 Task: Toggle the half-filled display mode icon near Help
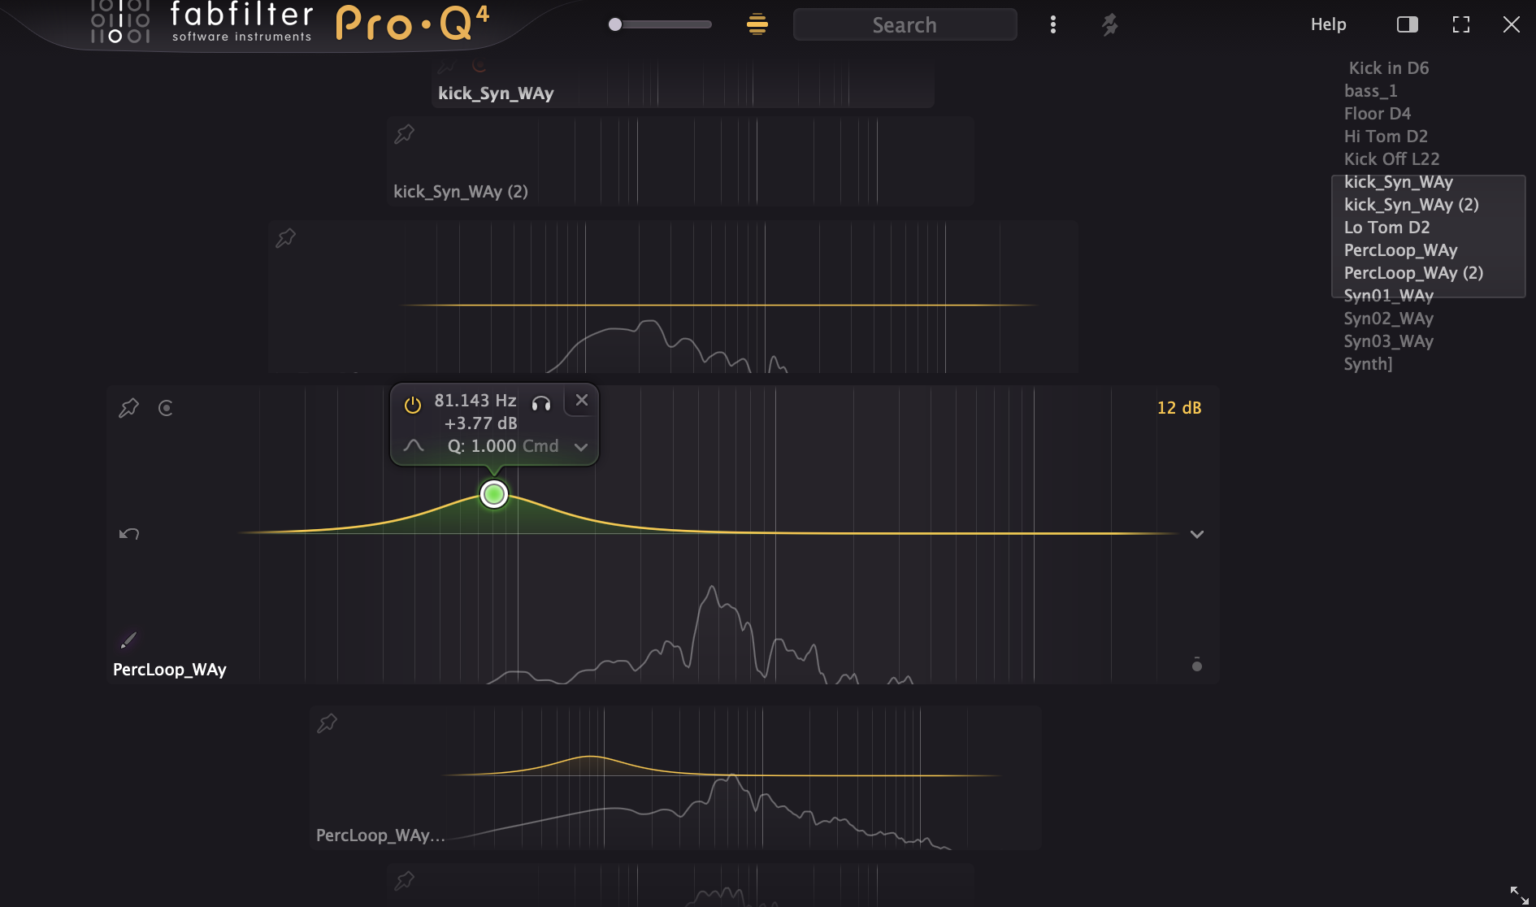1407,23
